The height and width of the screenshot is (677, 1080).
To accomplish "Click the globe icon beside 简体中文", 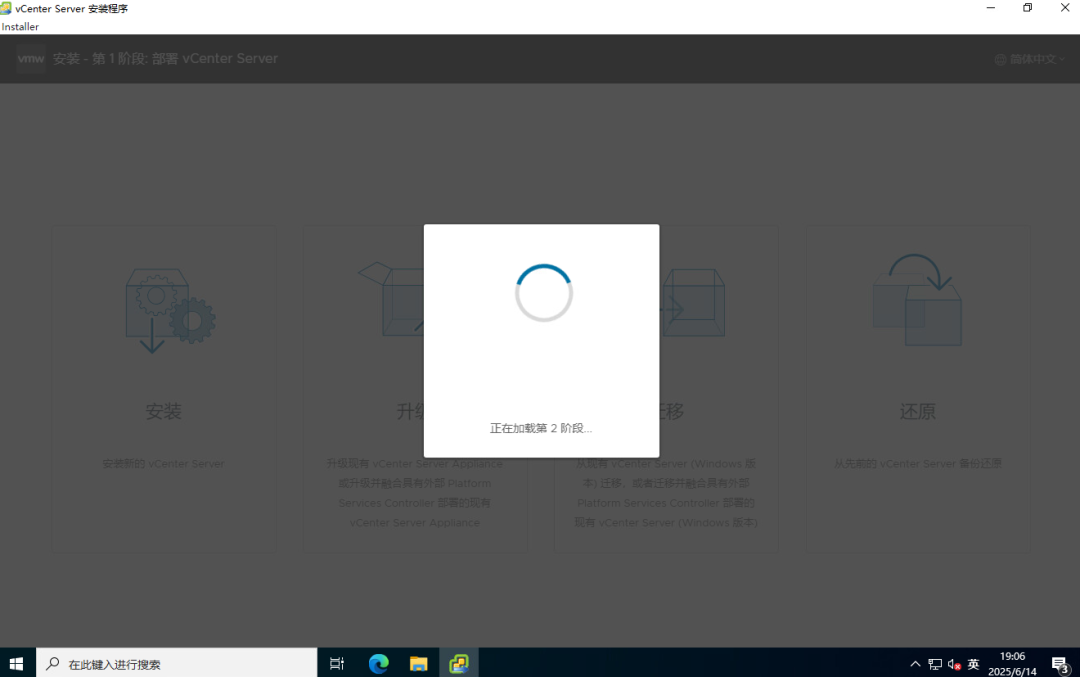I will (1000, 59).
